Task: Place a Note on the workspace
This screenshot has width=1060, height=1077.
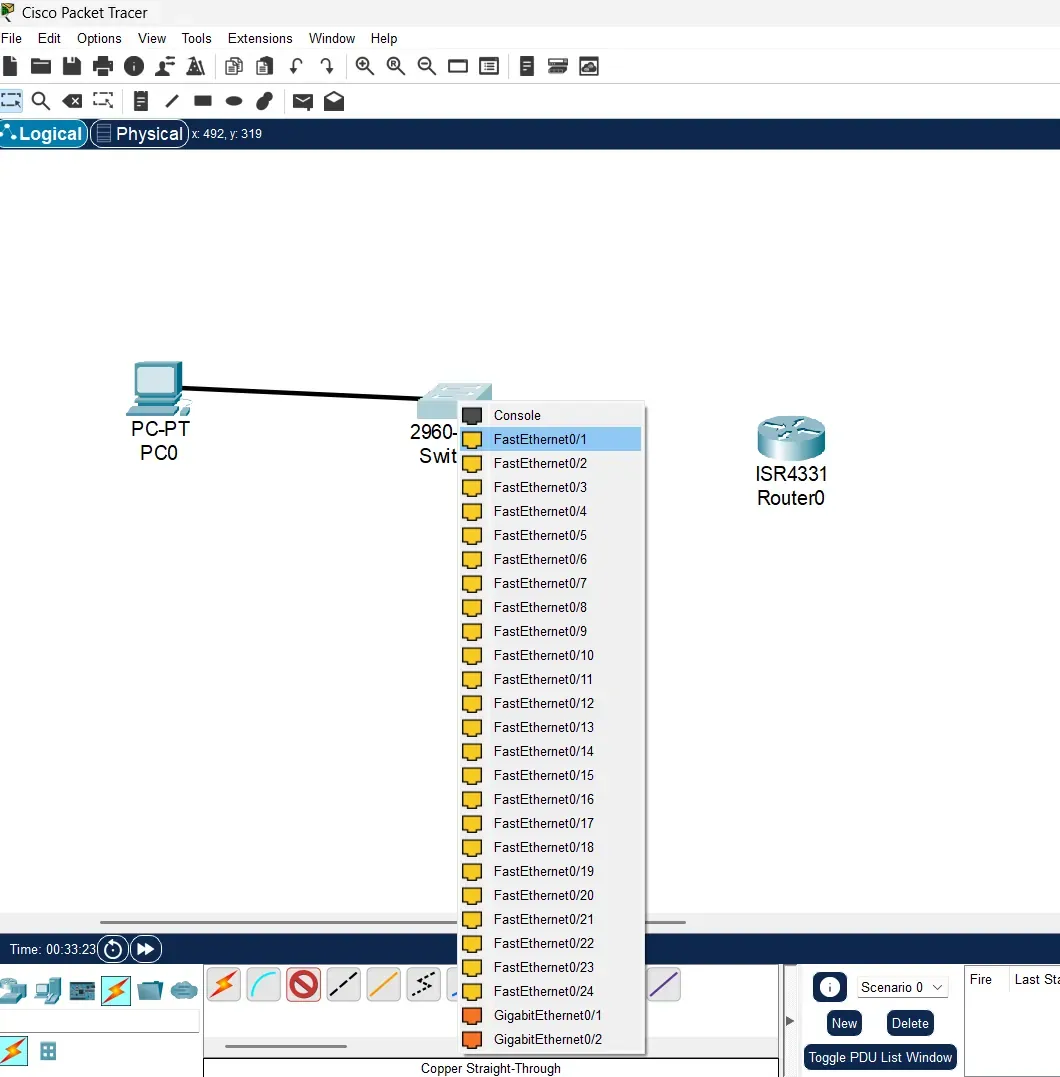Action: [x=141, y=101]
